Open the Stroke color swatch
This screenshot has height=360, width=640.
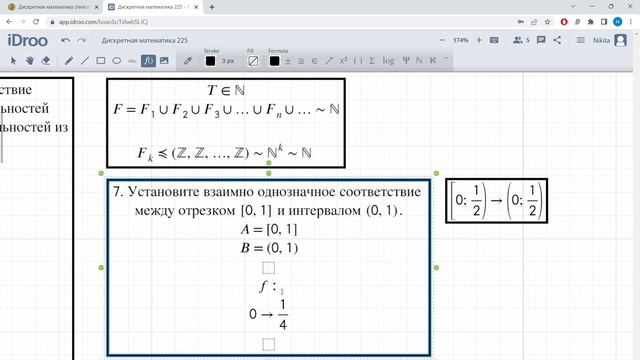210,61
